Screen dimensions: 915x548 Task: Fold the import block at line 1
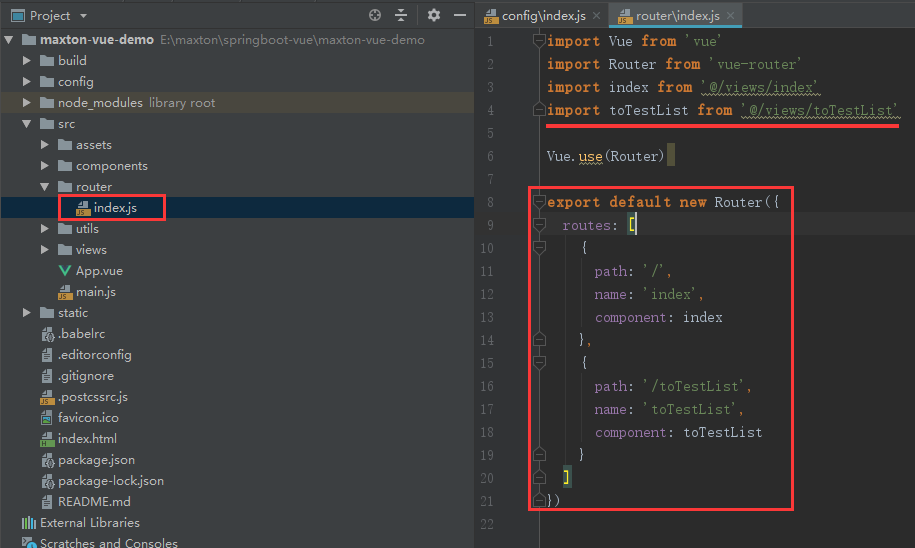click(539, 41)
